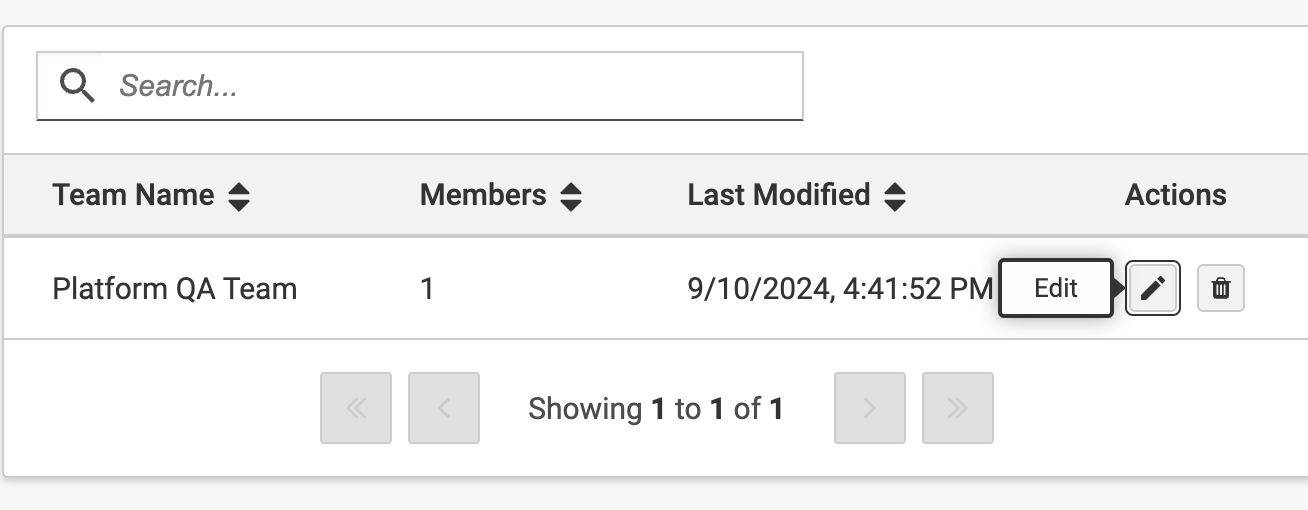Click the Last Modified column header
This screenshot has height=510, width=1308.
click(778, 195)
